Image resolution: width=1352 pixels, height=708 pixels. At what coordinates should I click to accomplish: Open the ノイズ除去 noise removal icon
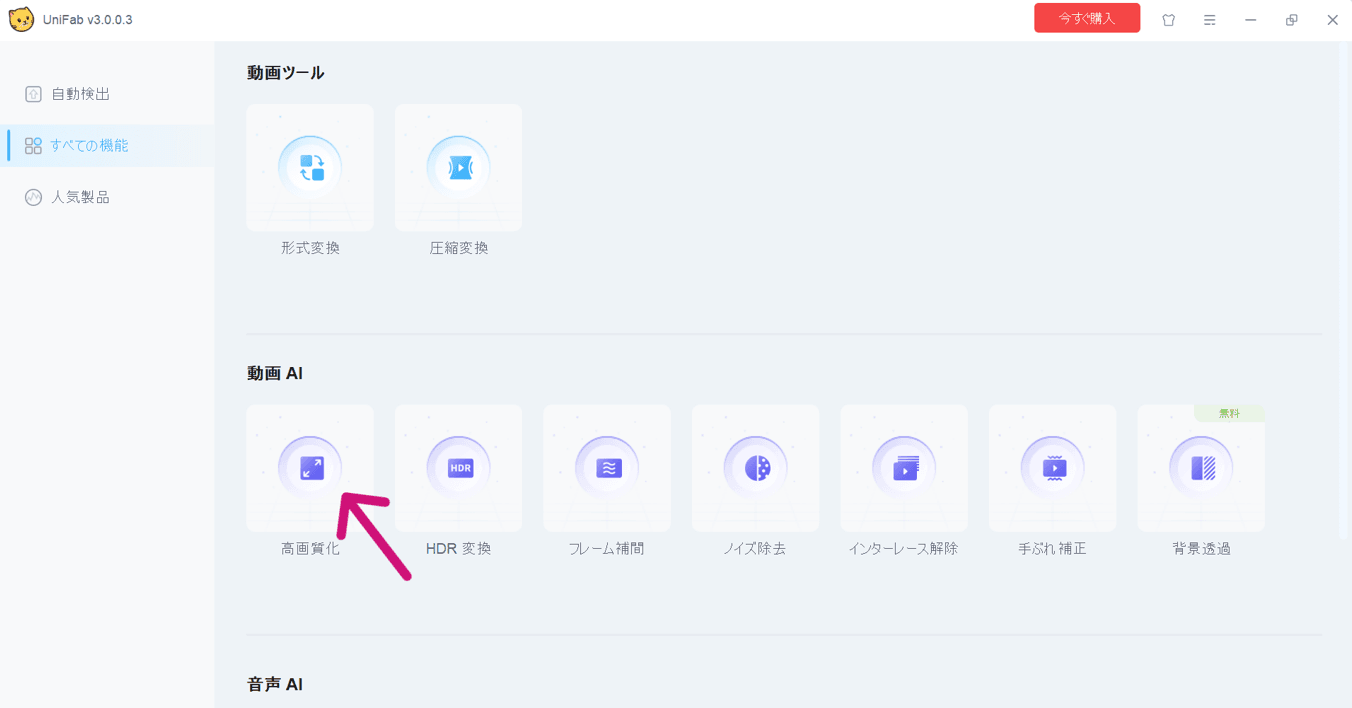point(756,467)
